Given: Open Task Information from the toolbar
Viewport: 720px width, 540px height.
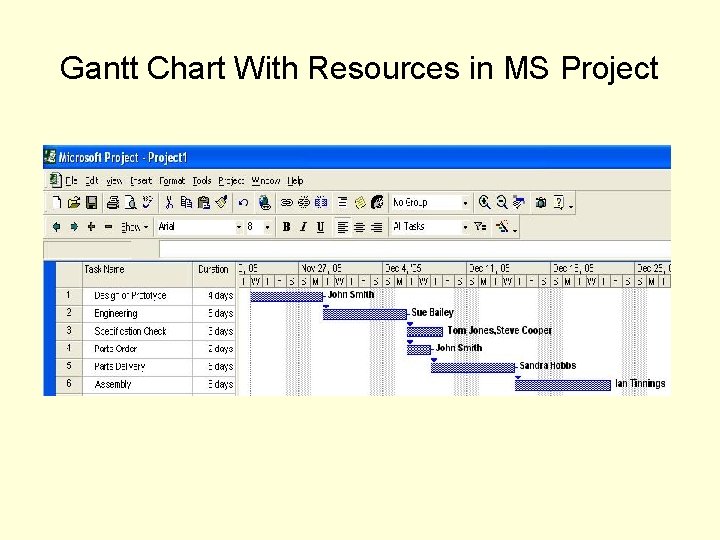Looking at the screenshot, I should [343, 202].
